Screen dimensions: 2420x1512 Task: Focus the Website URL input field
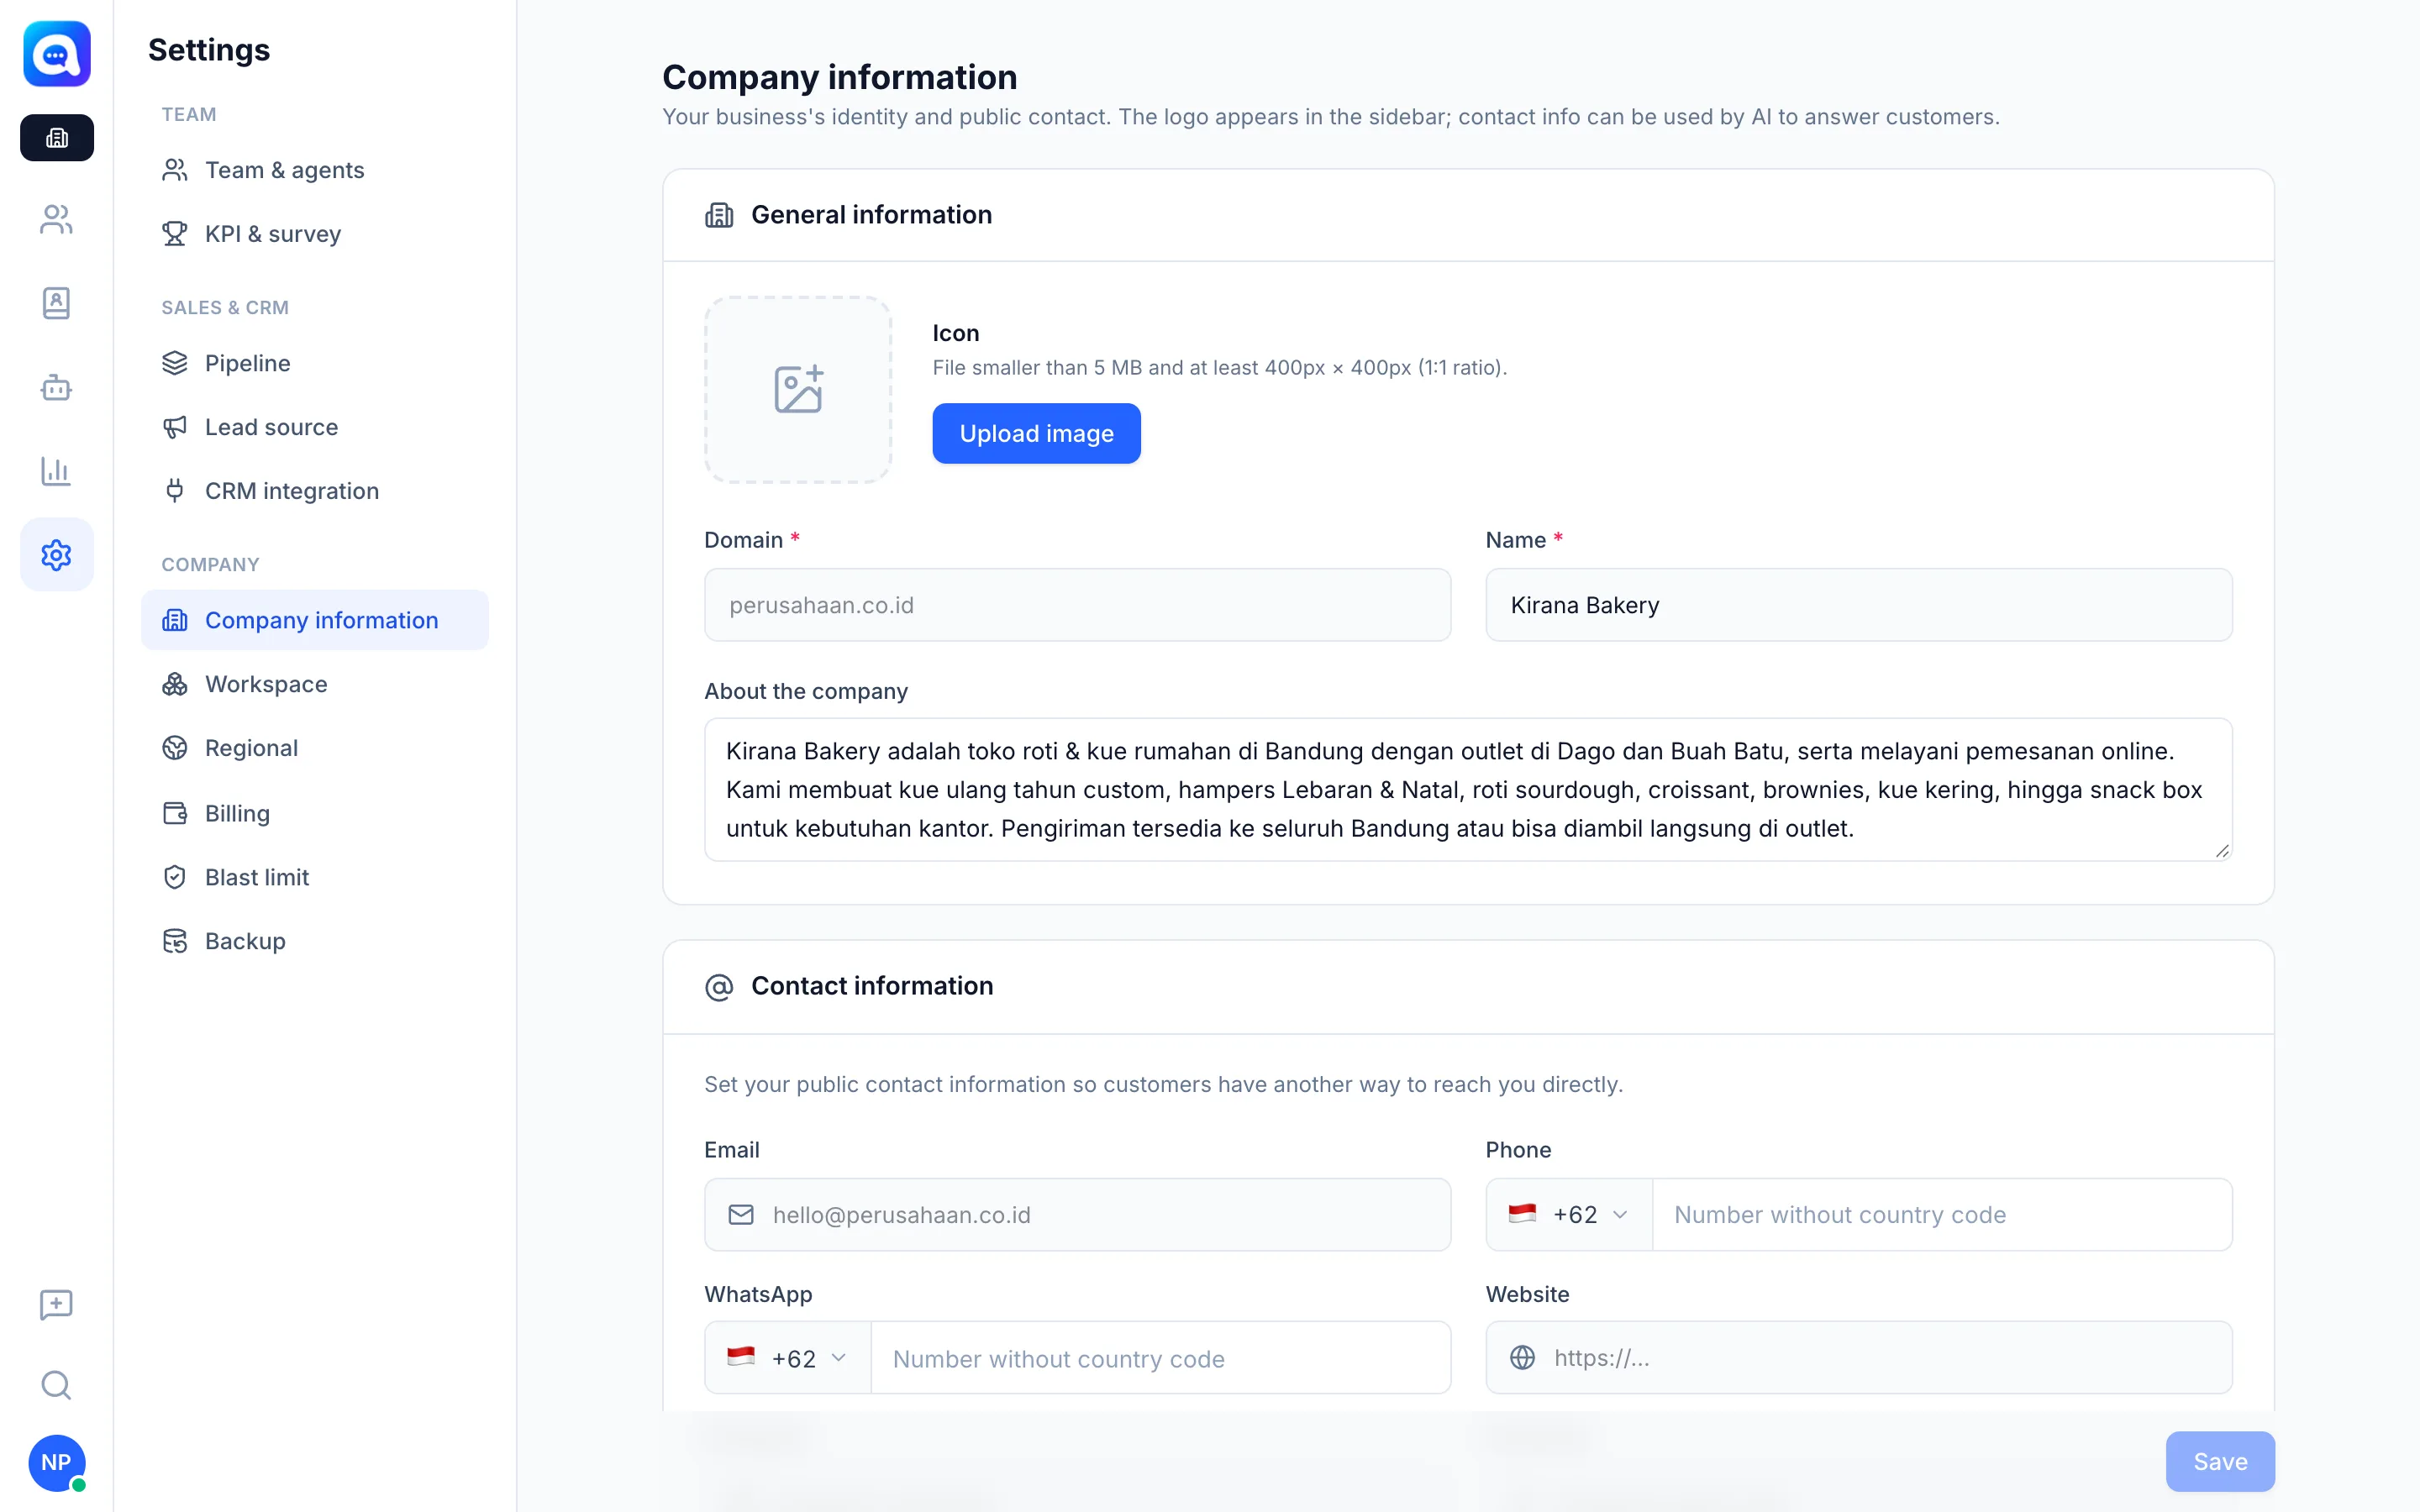[x=1858, y=1358]
